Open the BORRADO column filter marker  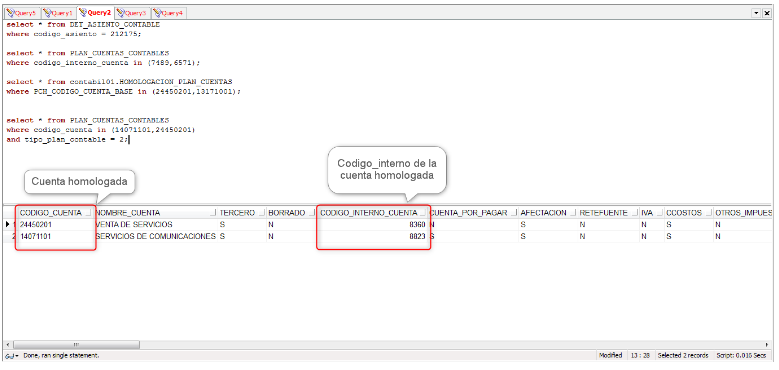pyautogui.click(x=311, y=213)
